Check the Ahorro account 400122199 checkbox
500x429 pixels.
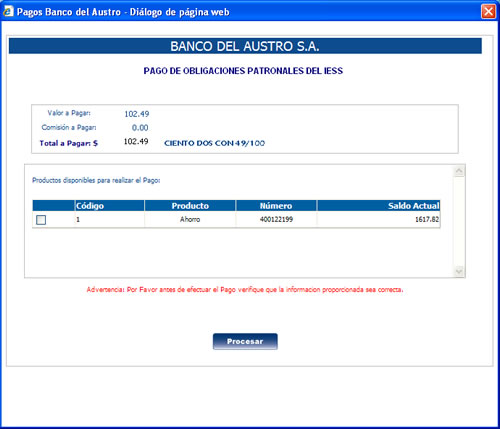point(41,220)
